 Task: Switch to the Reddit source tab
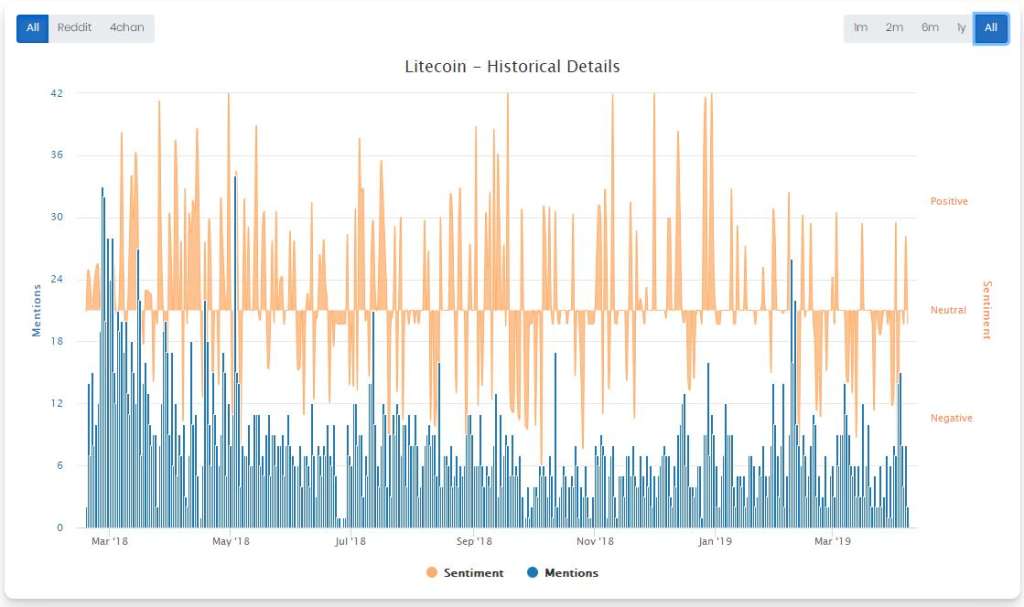click(74, 28)
